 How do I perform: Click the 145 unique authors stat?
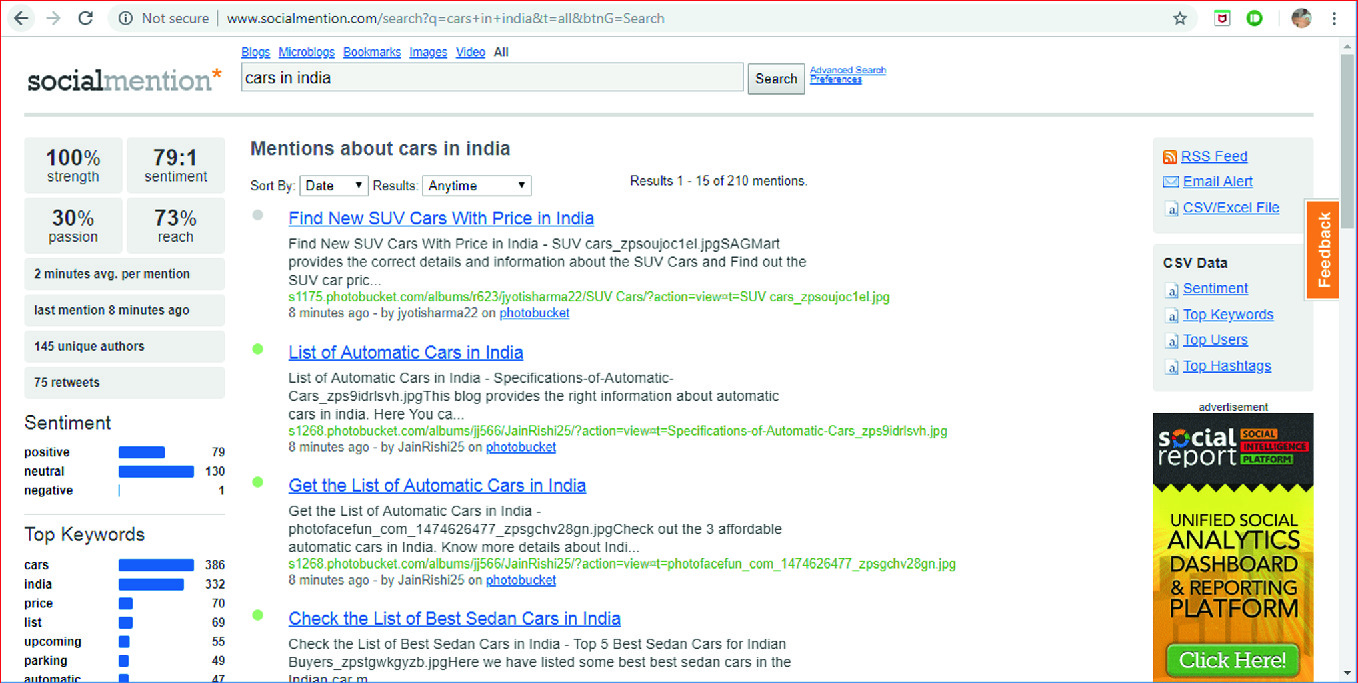pyautogui.click(x=125, y=347)
